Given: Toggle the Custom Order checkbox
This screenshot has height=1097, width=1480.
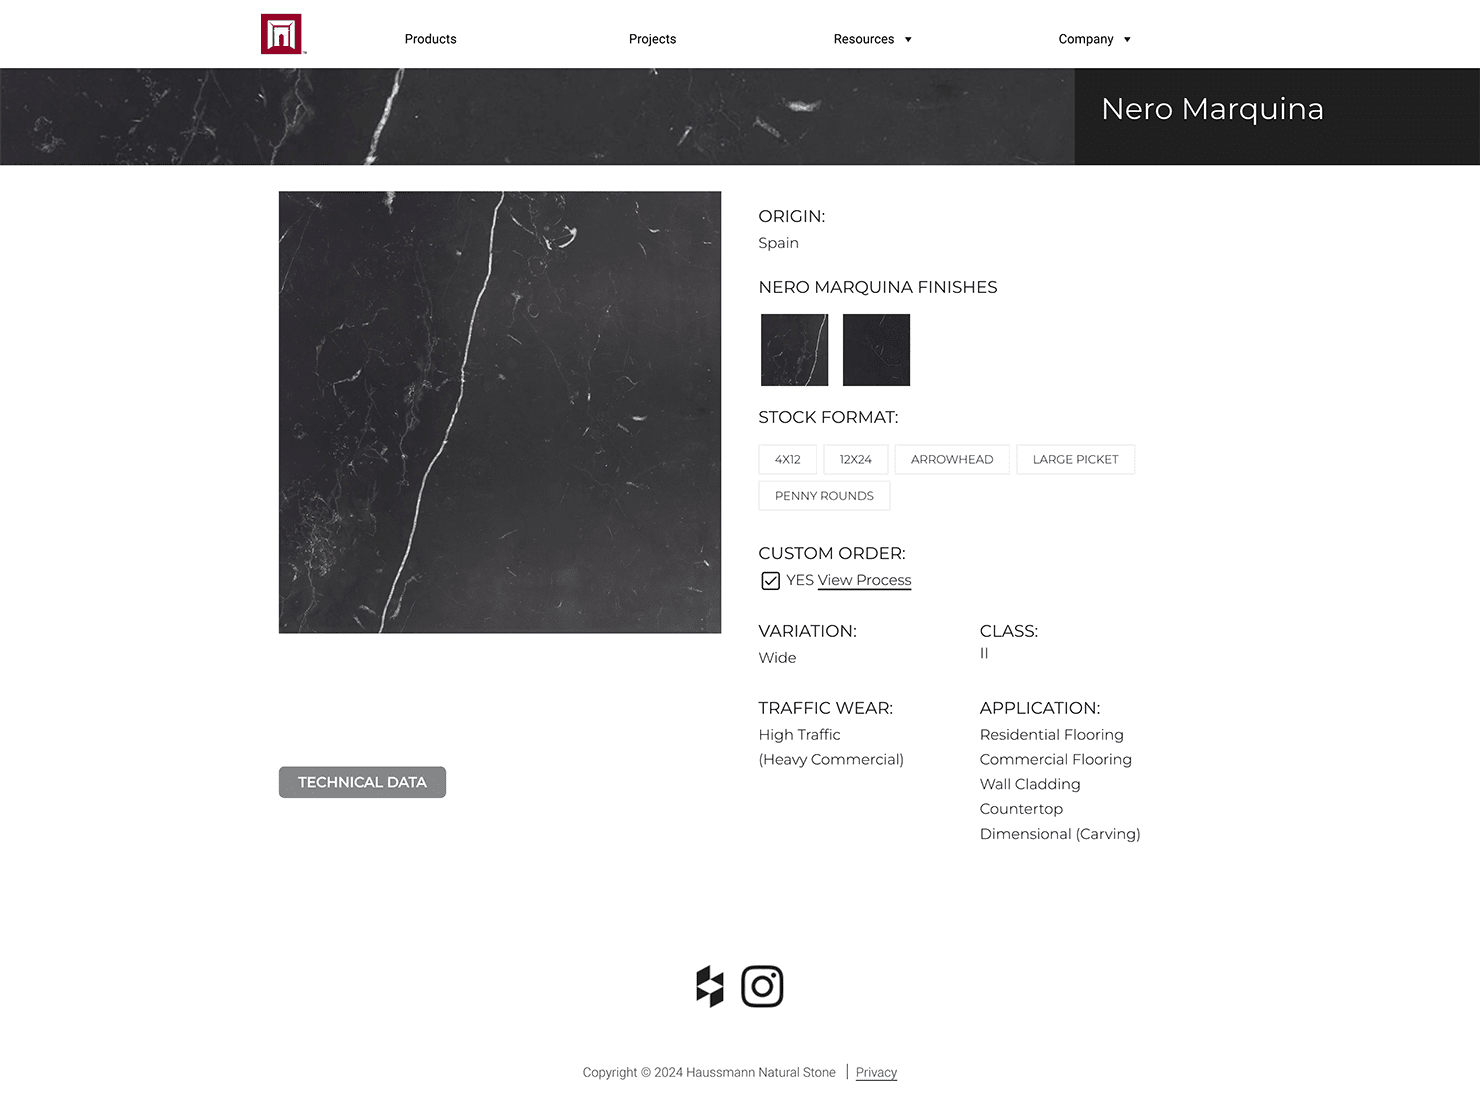Looking at the screenshot, I should pos(770,581).
